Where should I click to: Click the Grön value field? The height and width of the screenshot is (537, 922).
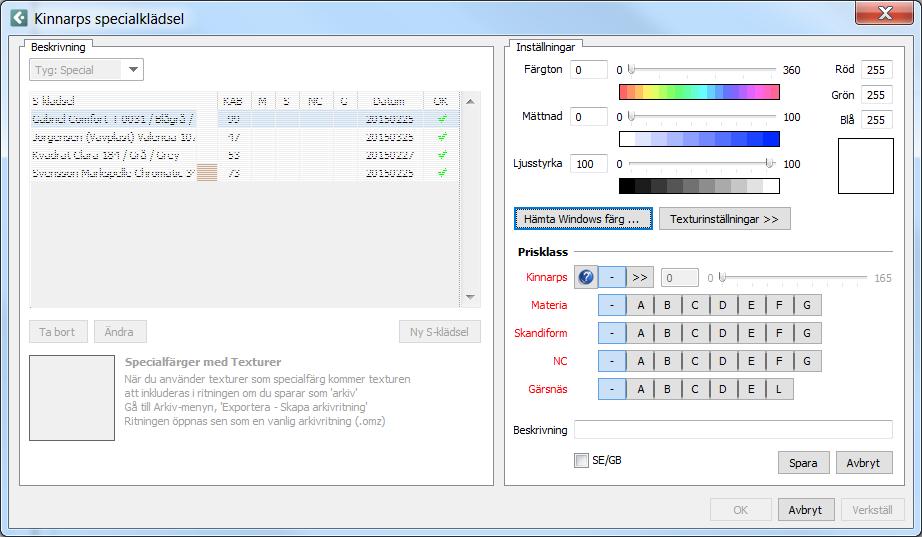877,95
